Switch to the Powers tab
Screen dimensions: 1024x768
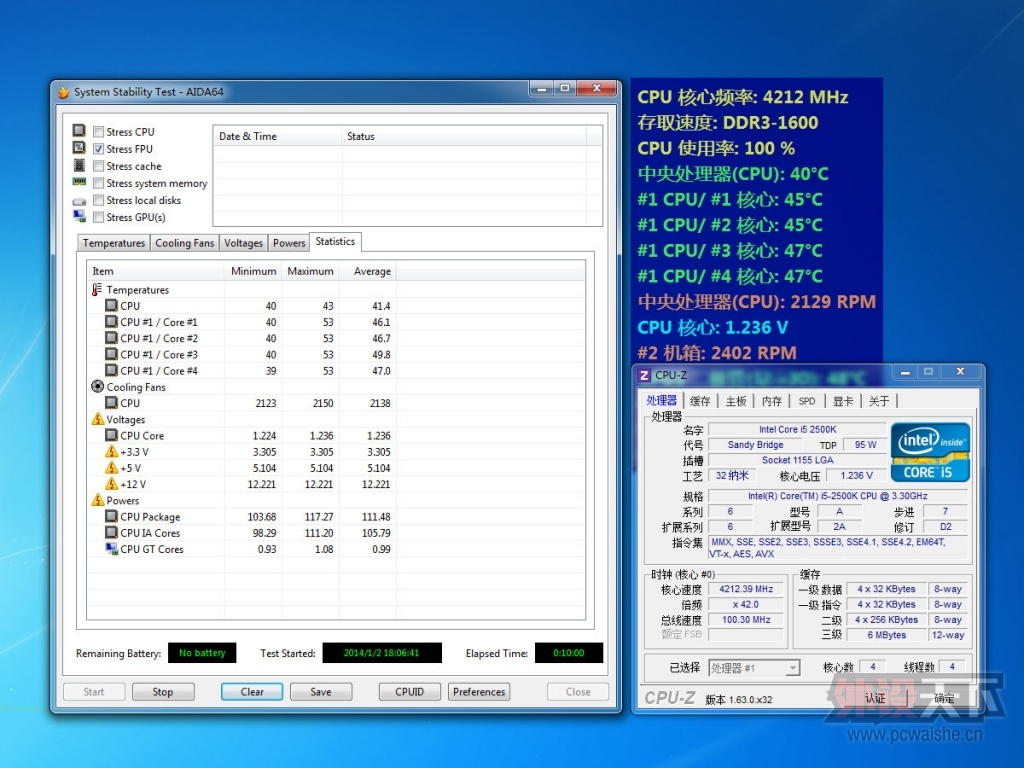(x=289, y=243)
